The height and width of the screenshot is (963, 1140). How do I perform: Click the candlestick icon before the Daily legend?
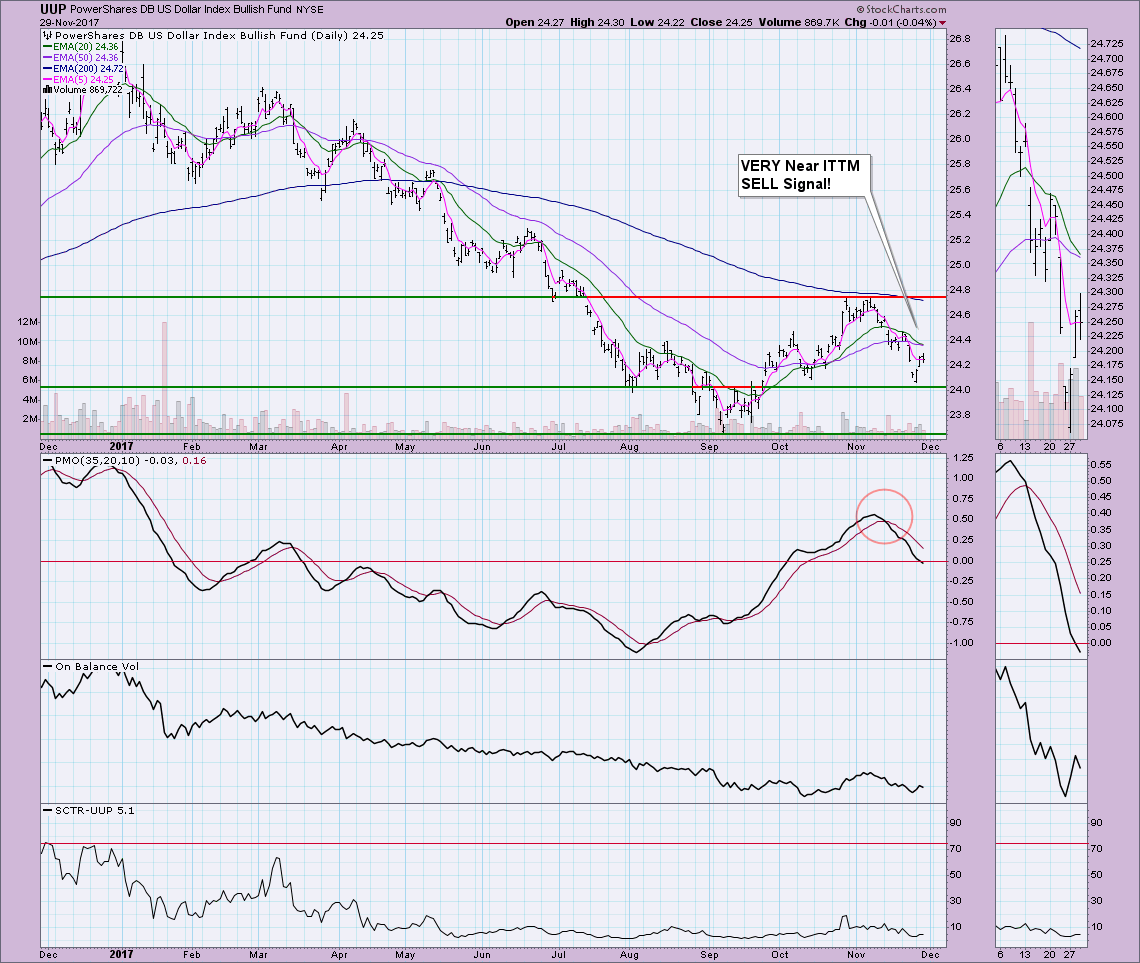pyautogui.click(x=48, y=35)
